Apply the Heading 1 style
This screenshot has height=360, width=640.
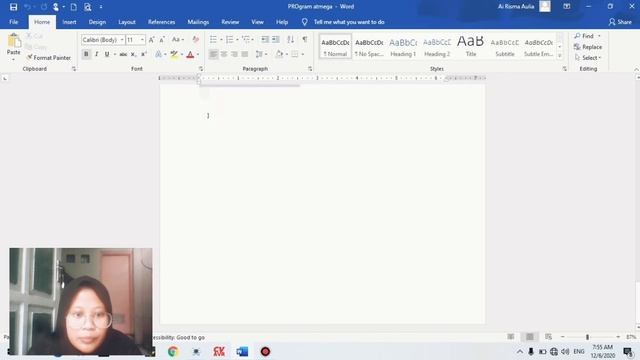(403, 47)
